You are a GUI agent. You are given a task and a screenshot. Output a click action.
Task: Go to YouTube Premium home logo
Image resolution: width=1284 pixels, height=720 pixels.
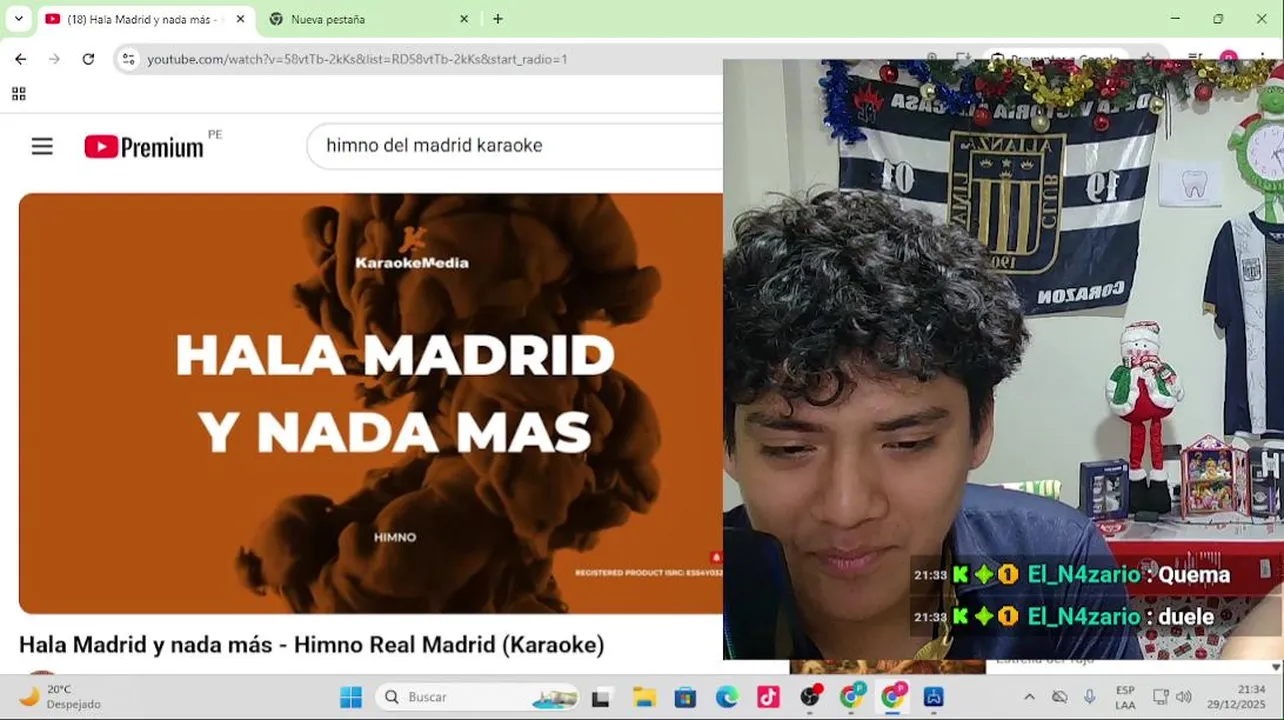(x=144, y=147)
